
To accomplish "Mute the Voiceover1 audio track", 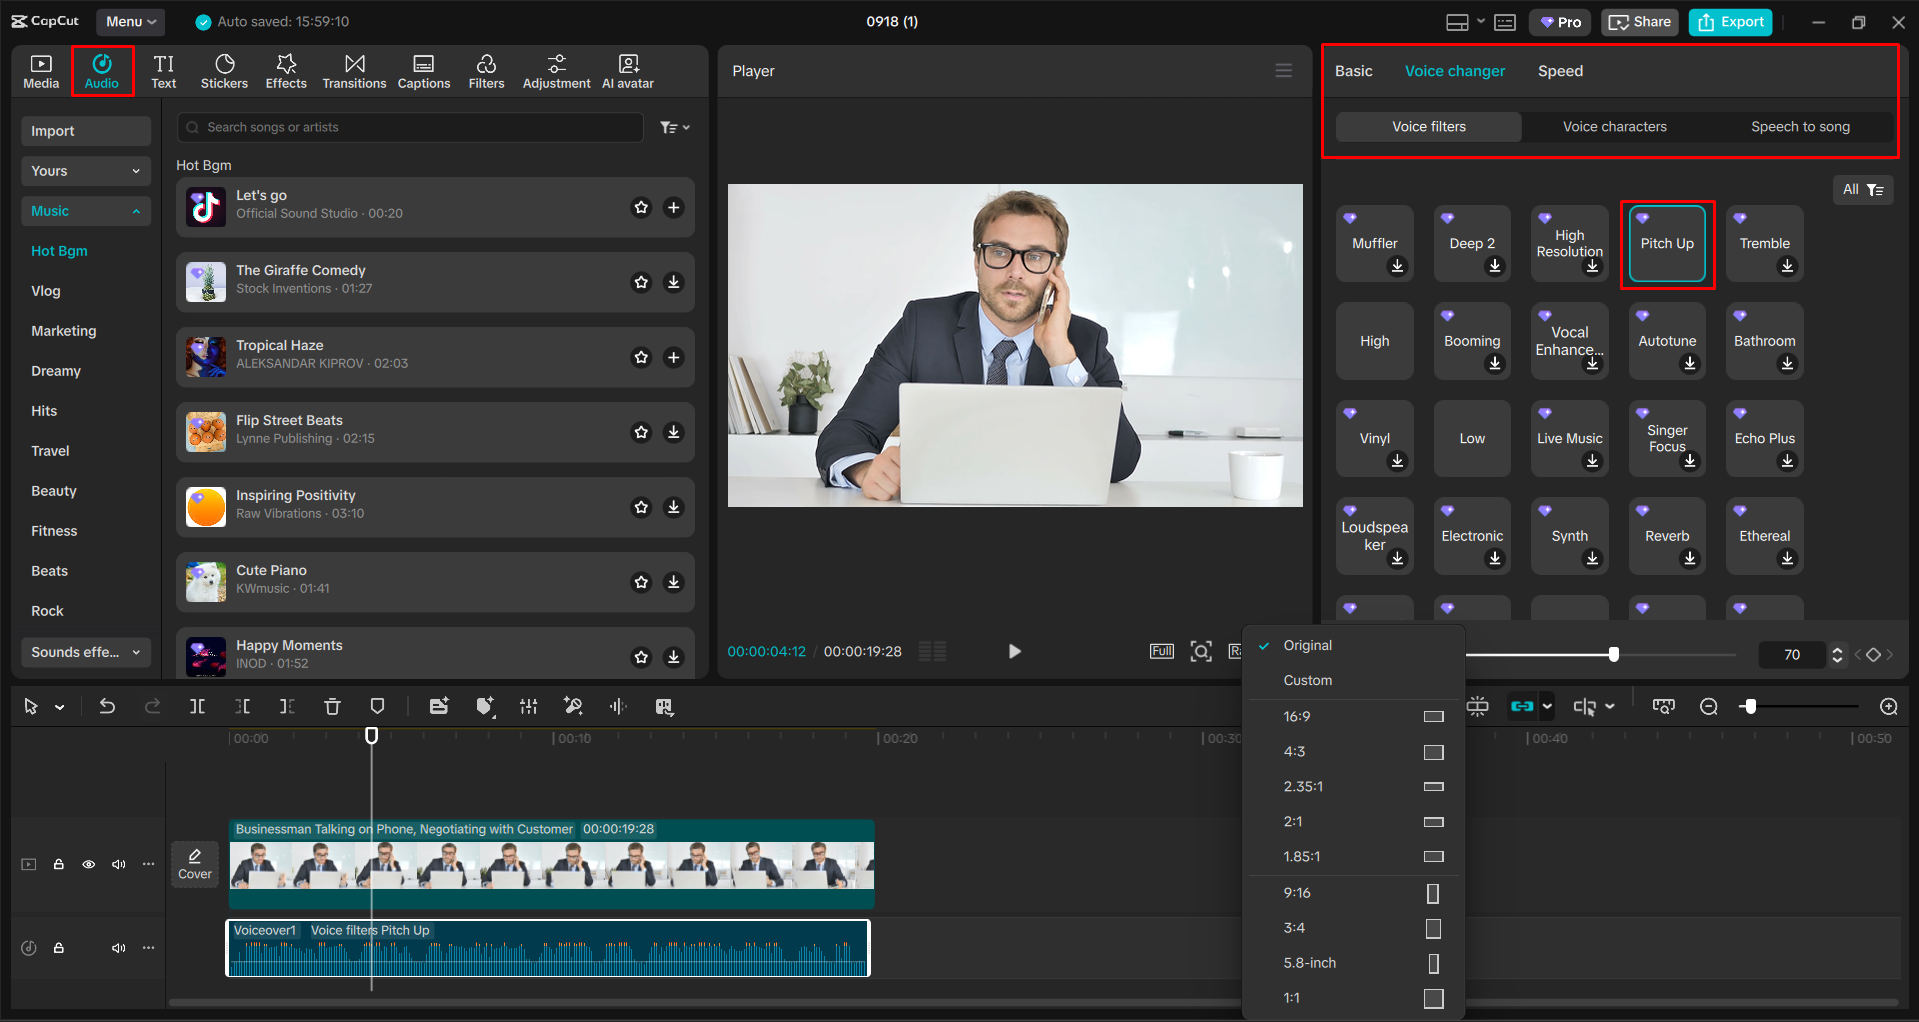I will [x=119, y=947].
